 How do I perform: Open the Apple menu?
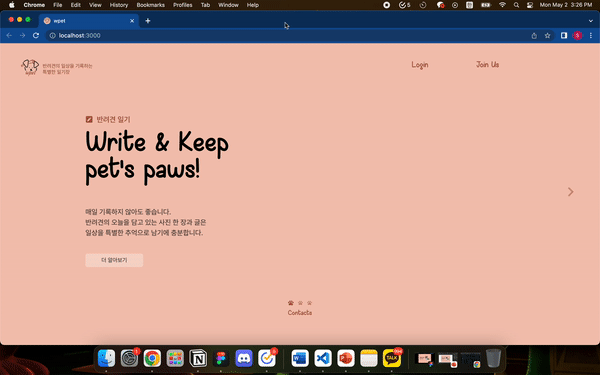coord(12,5)
